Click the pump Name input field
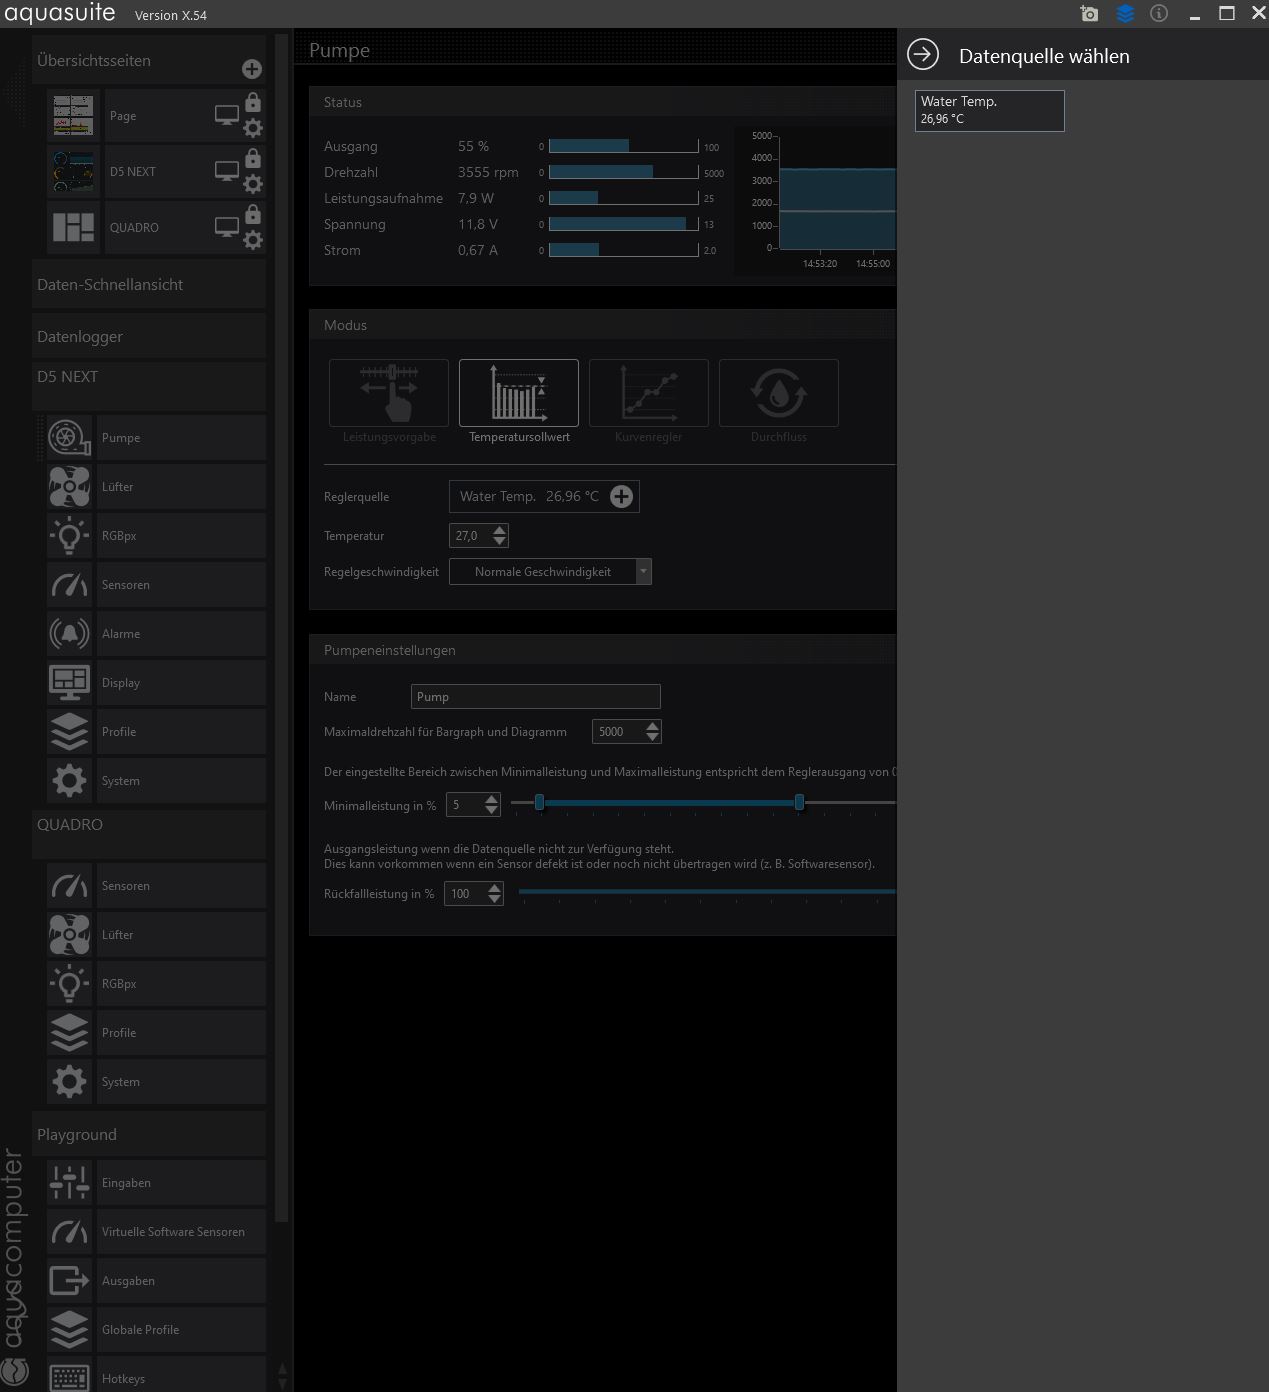Viewport: 1269px width, 1392px height. point(536,697)
